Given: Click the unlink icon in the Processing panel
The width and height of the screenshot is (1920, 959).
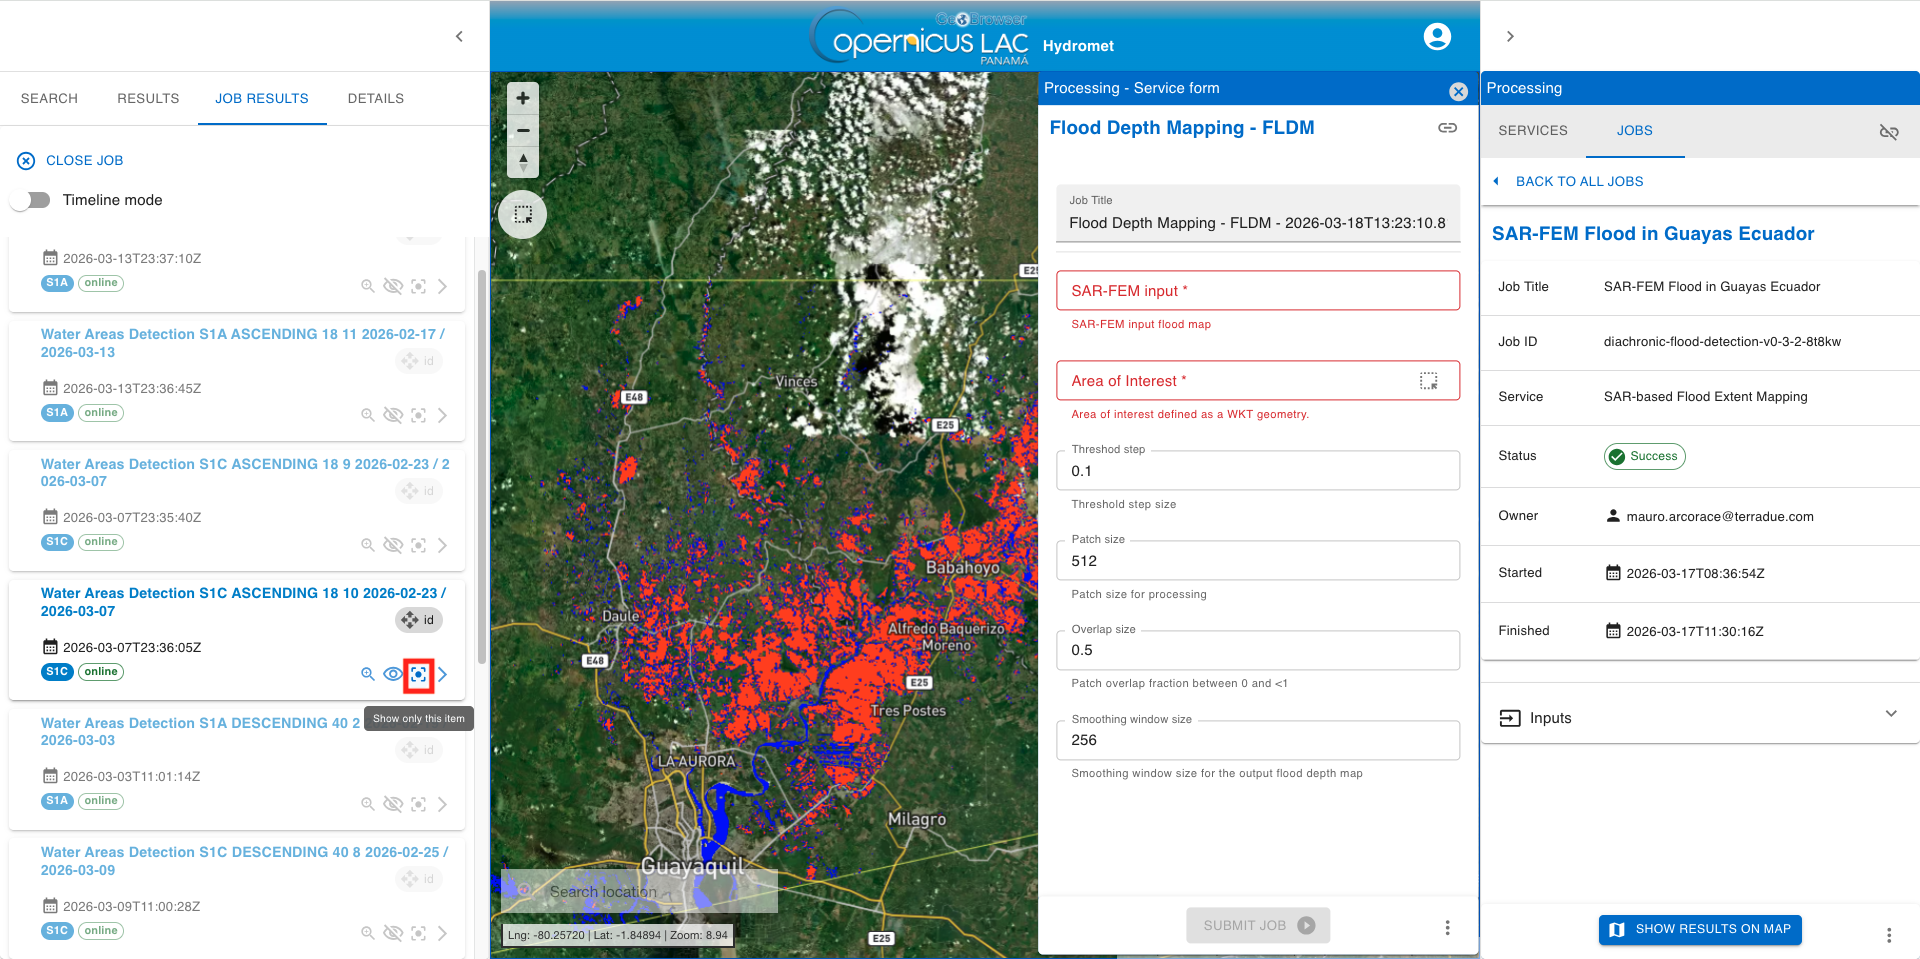Looking at the screenshot, I should tap(1888, 132).
